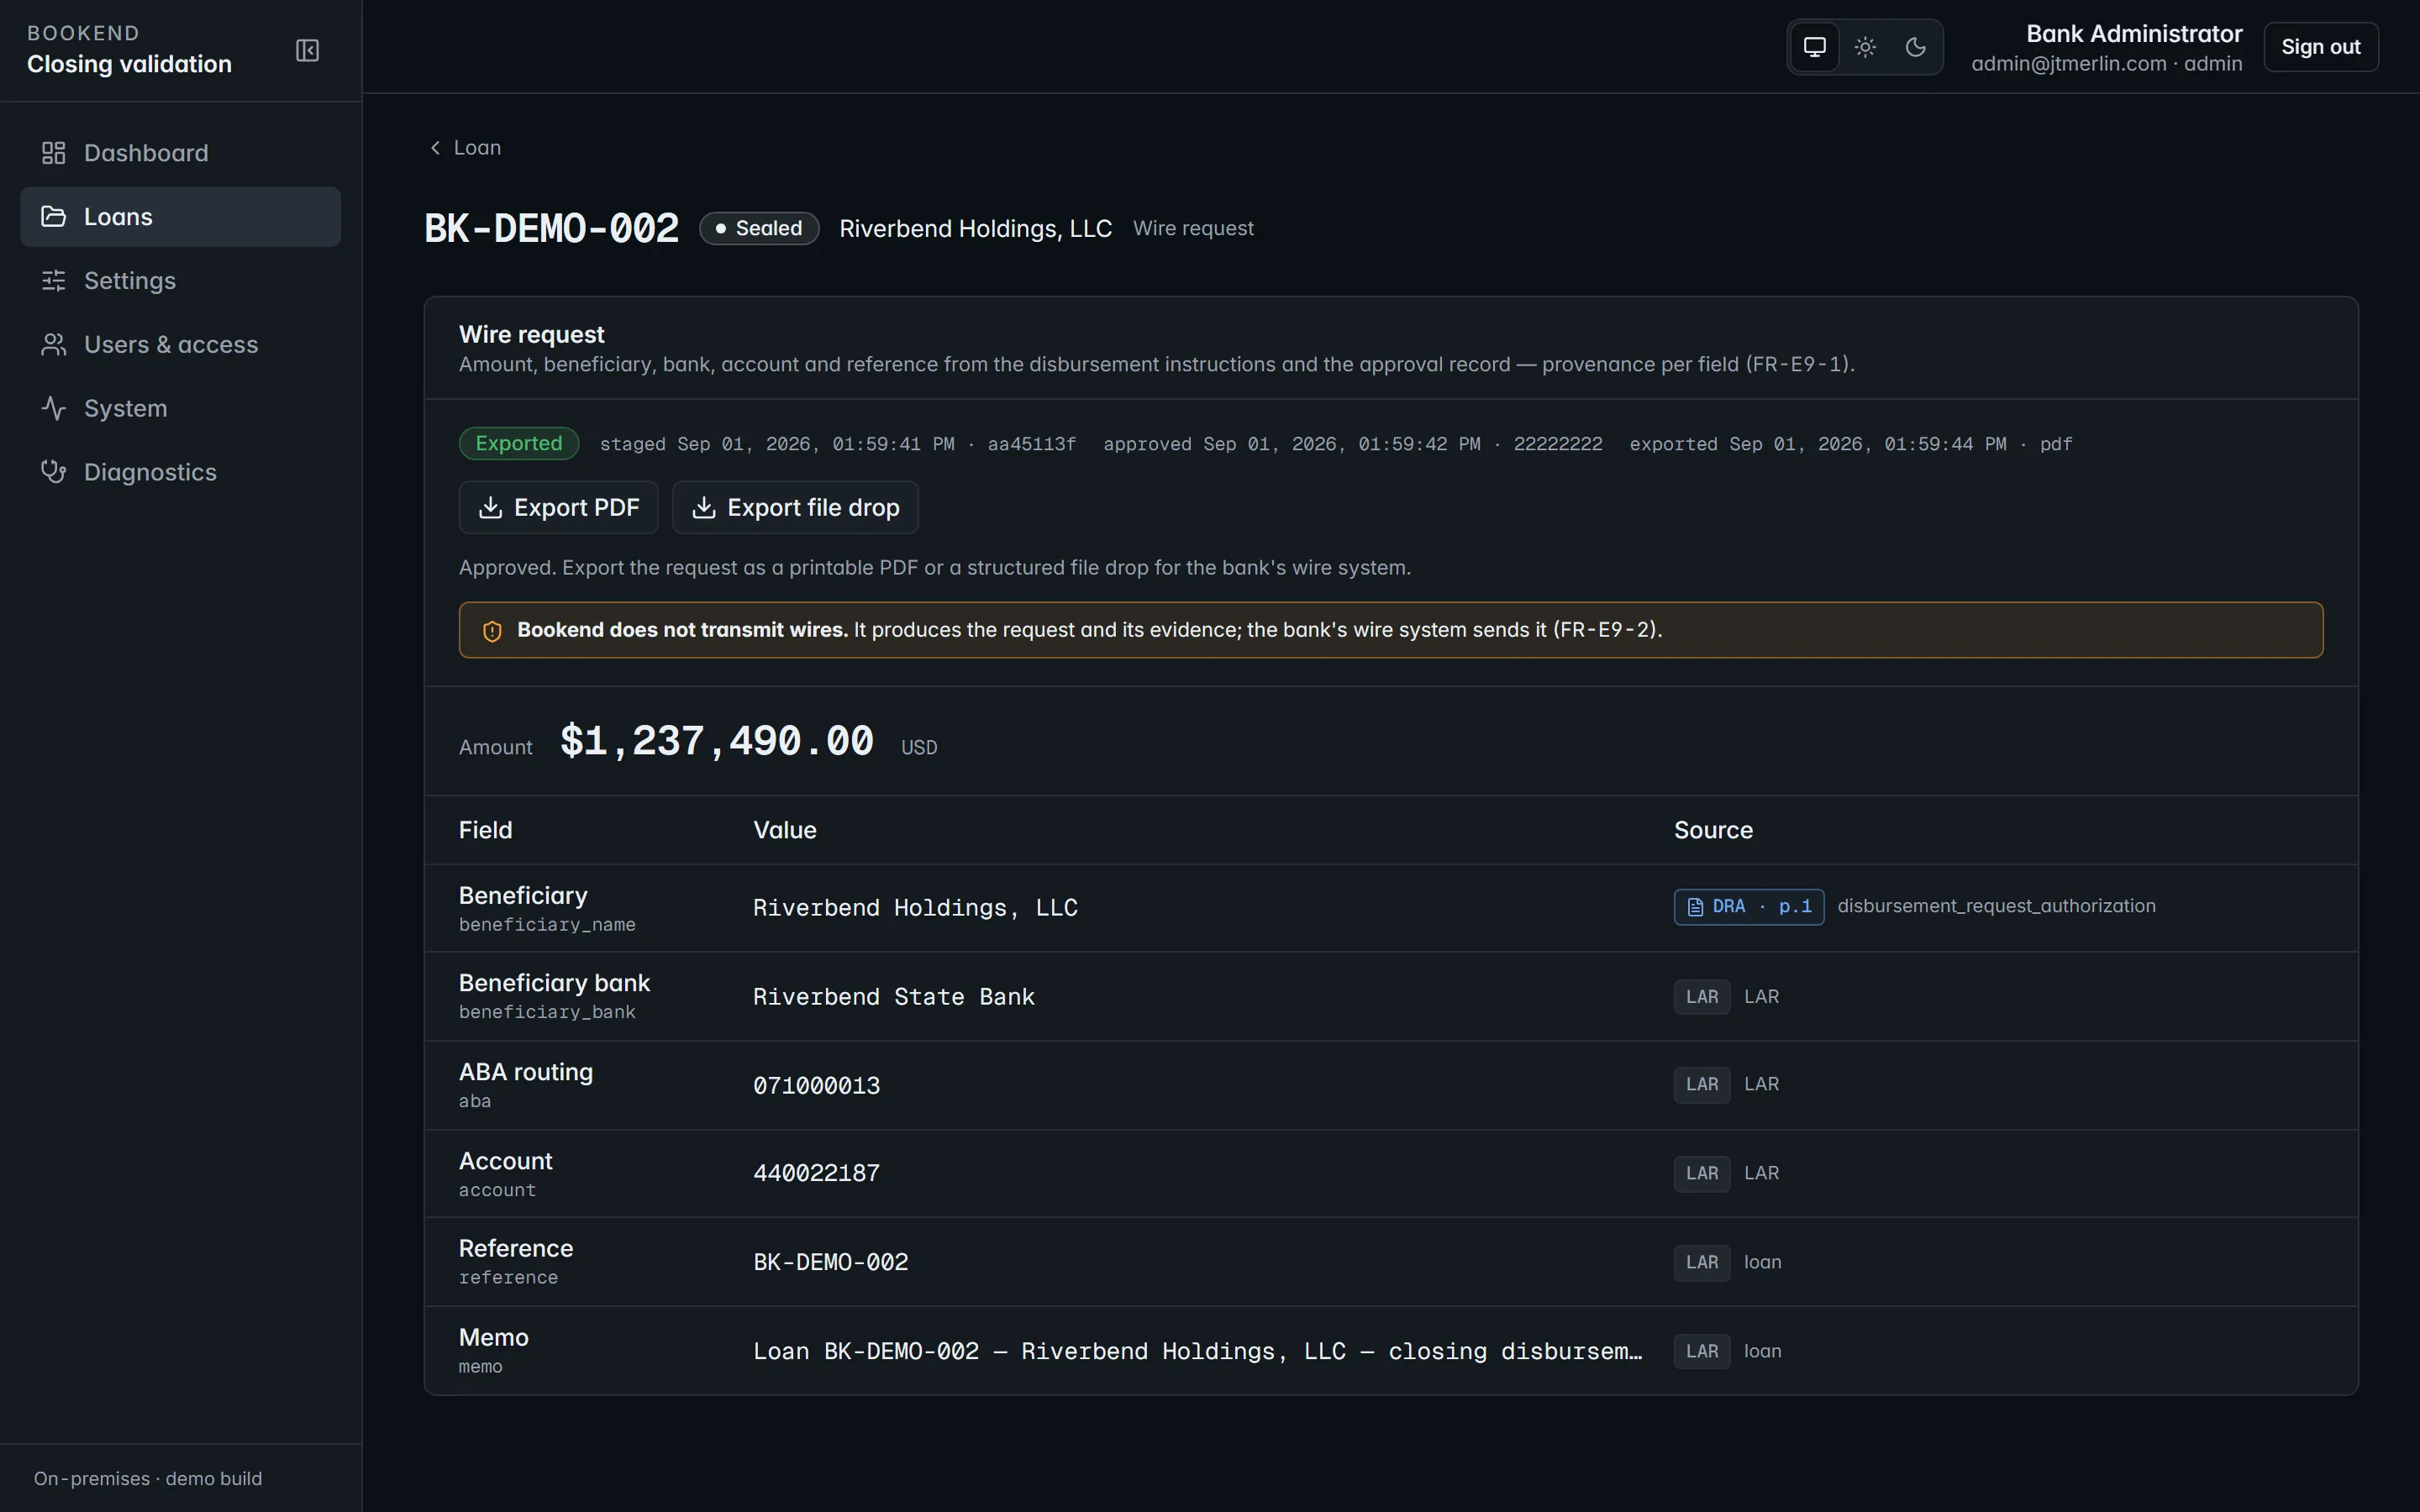Viewport: 2420px width, 1512px height.
Task: Click the back chevron beside Loan
Action: (435, 148)
